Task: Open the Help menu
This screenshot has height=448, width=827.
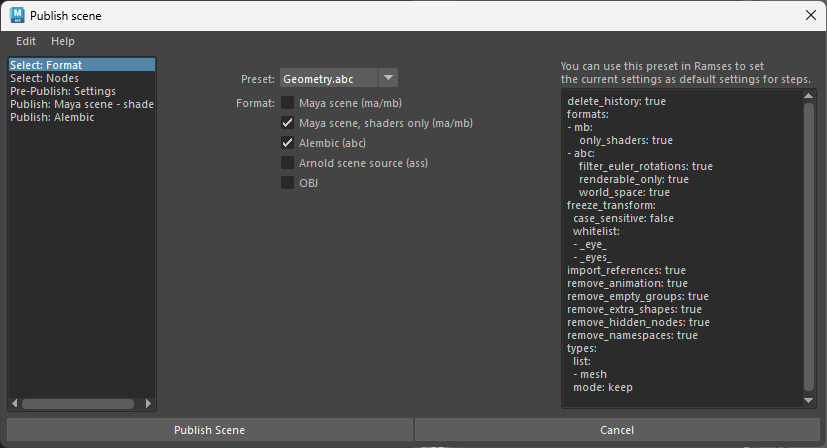Action: (x=63, y=41)
